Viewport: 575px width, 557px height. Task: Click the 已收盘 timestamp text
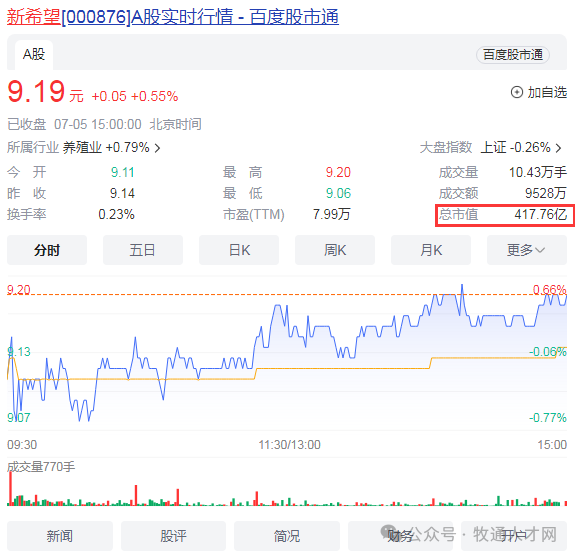(x=104, y=124)
